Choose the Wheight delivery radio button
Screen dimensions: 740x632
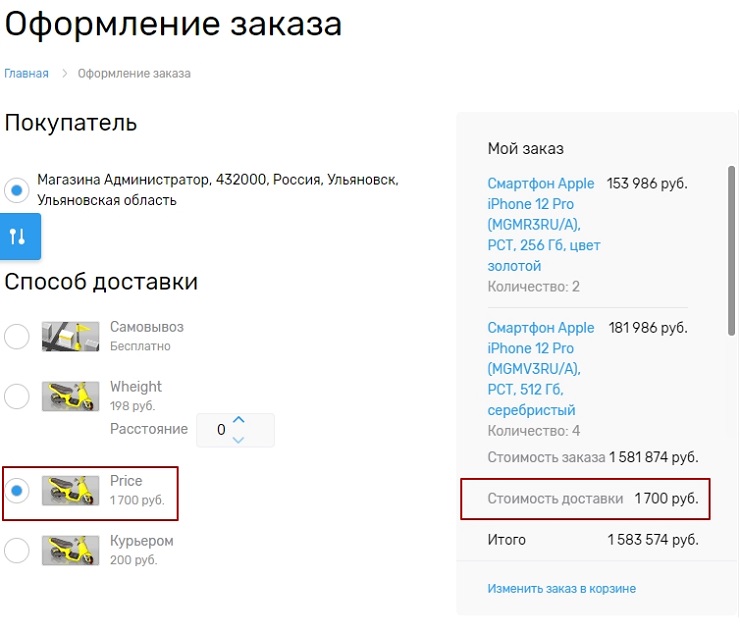pos(17,396)
